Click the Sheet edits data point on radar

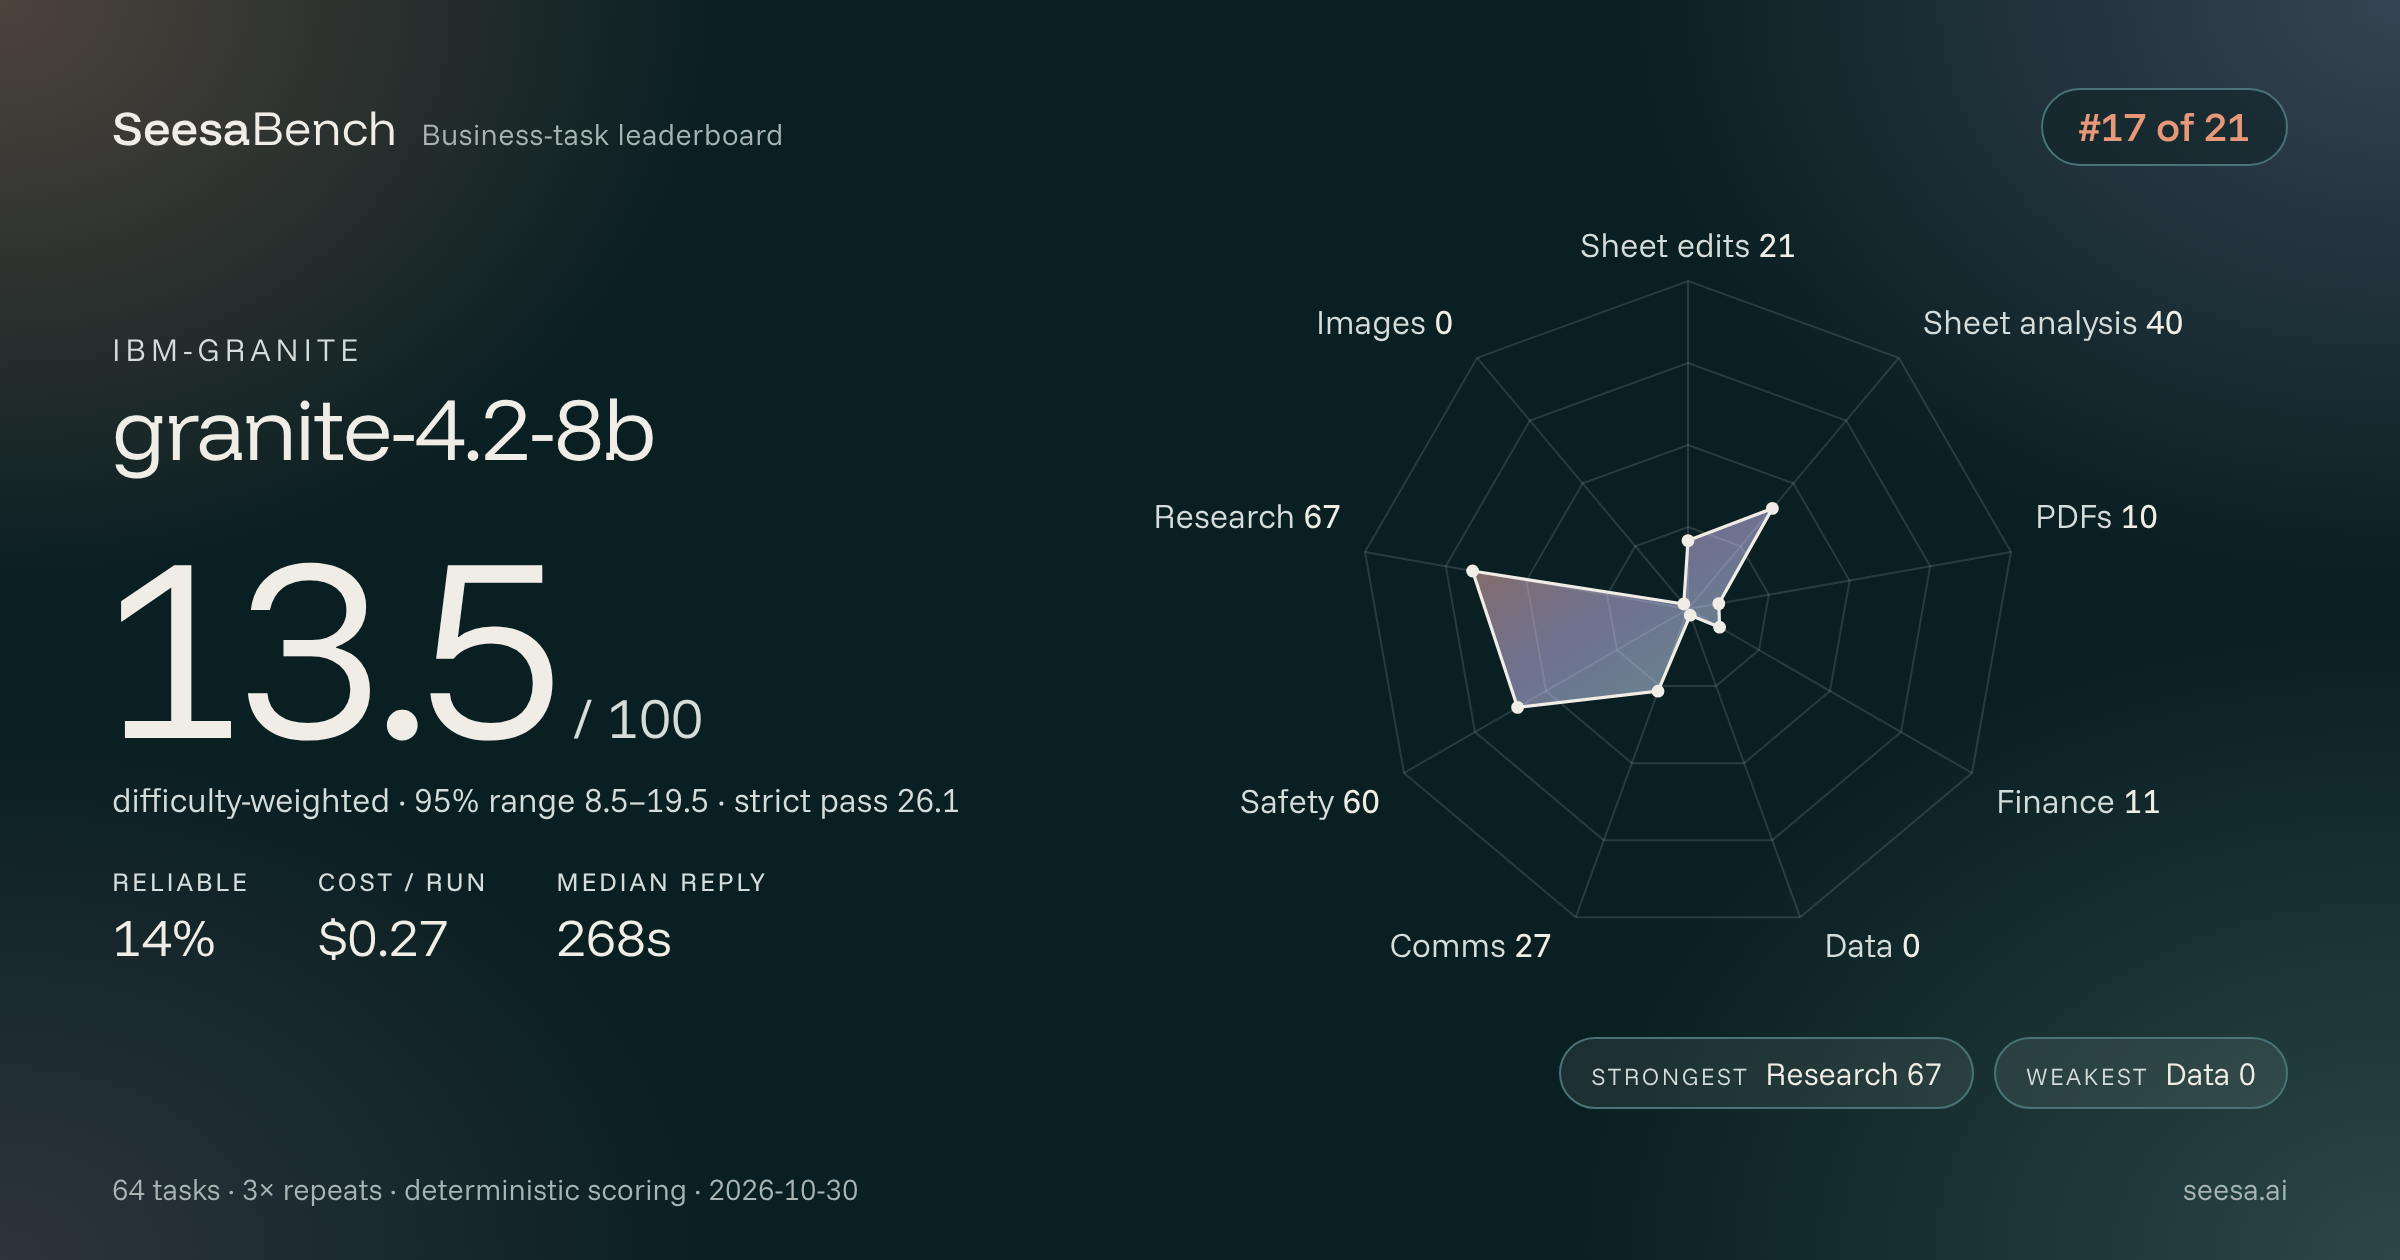[1688, 541]
